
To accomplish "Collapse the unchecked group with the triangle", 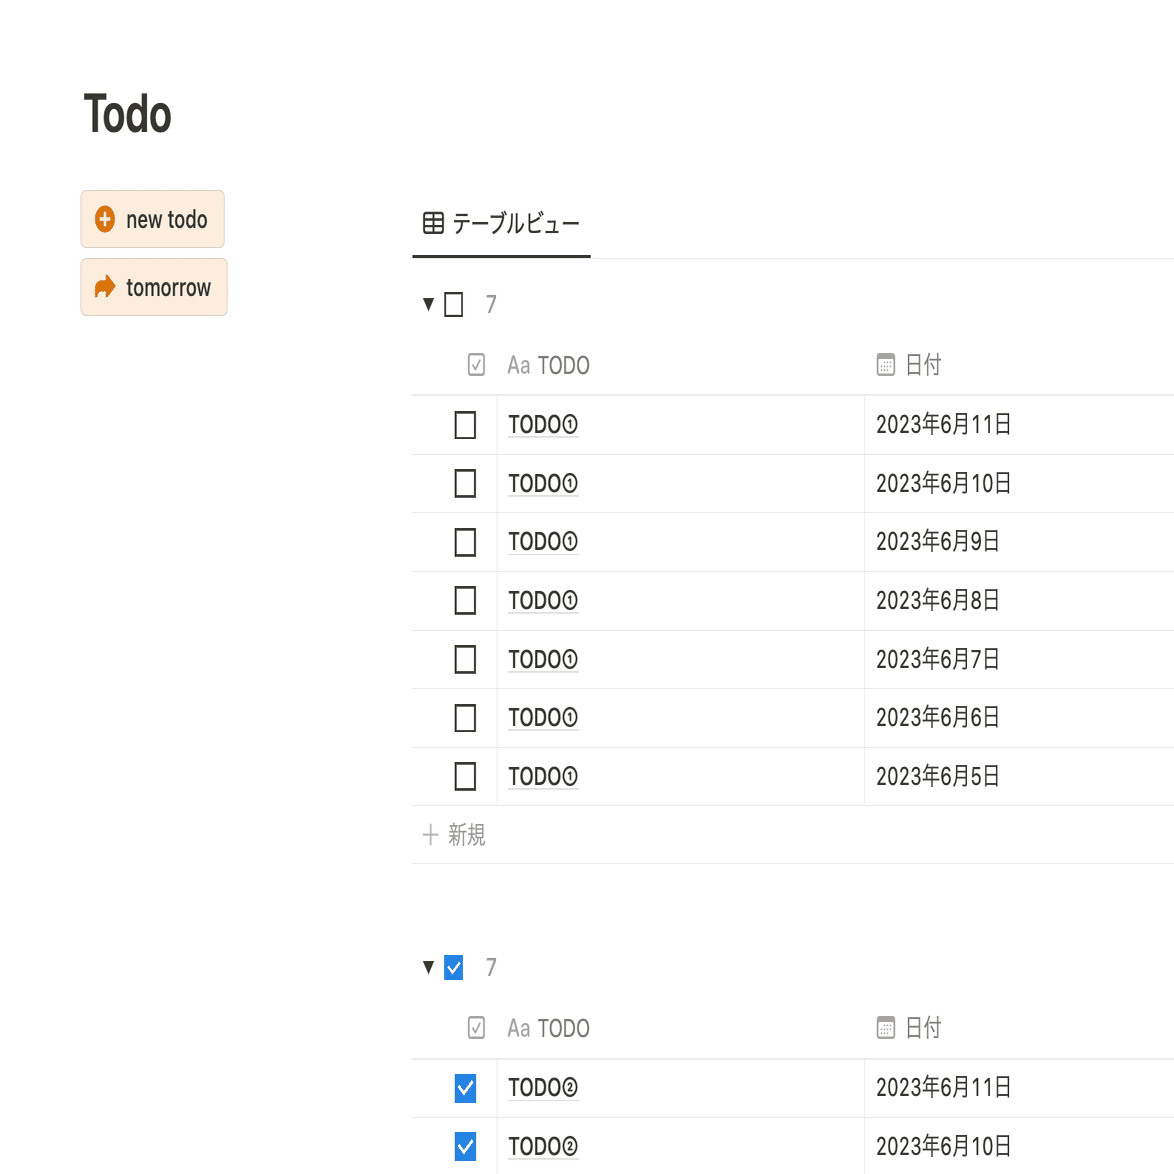I will coord(428,304).
